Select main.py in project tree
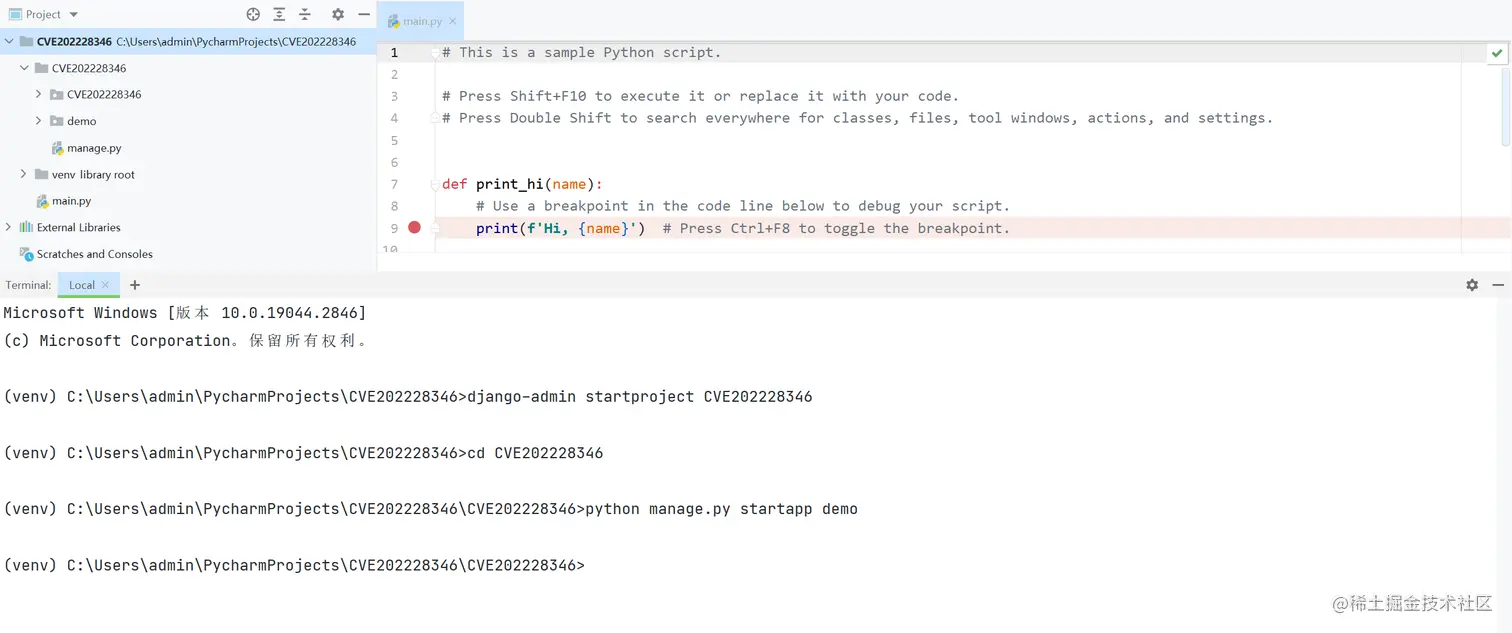Viewport: 1512px width, 633px height. (72, 201)
